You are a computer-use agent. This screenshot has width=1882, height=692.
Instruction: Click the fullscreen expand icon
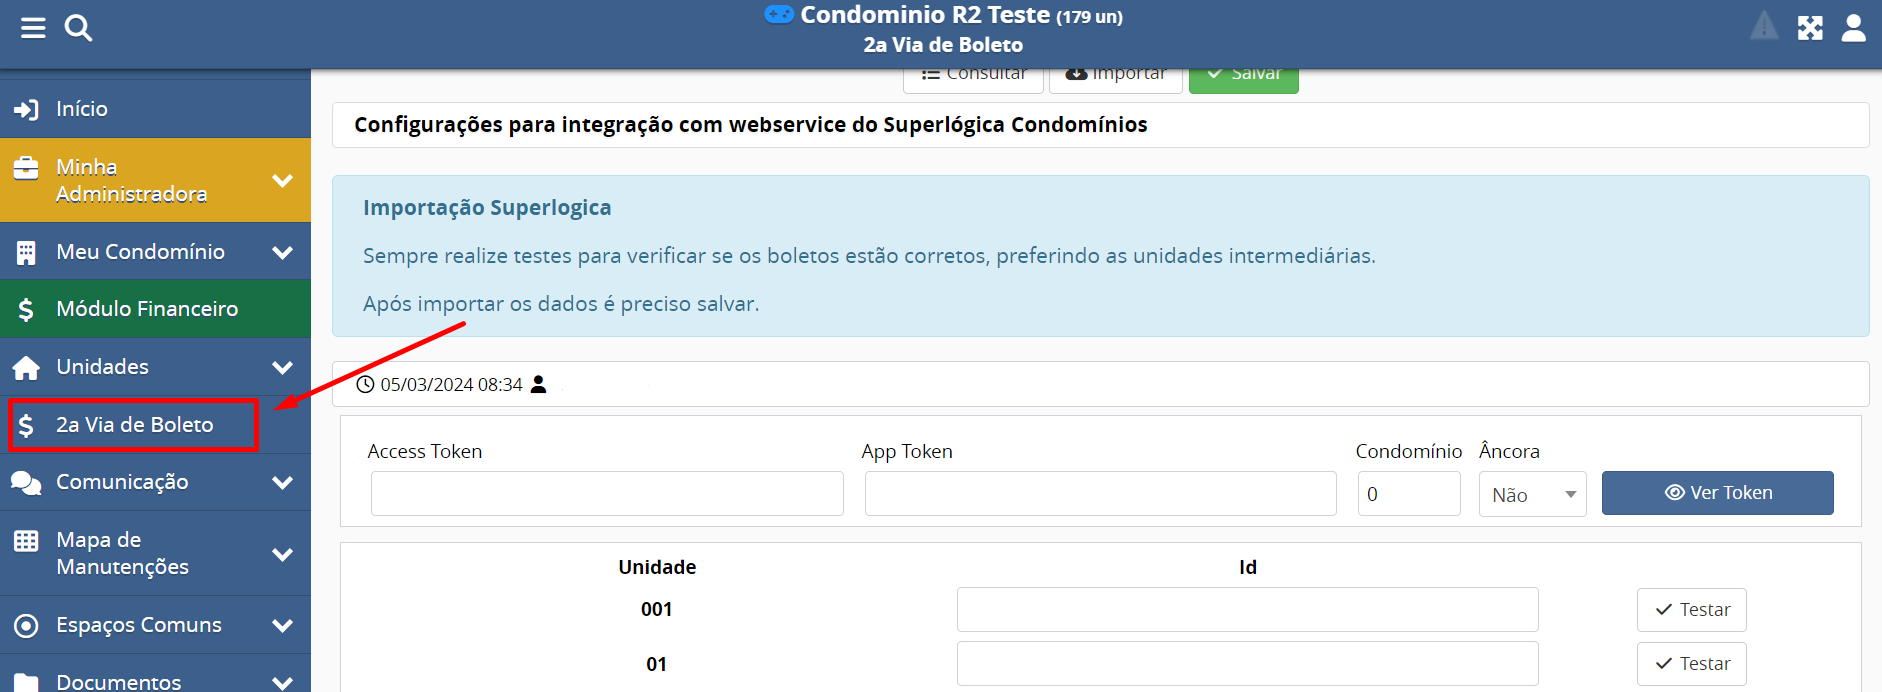point(1810,28)
